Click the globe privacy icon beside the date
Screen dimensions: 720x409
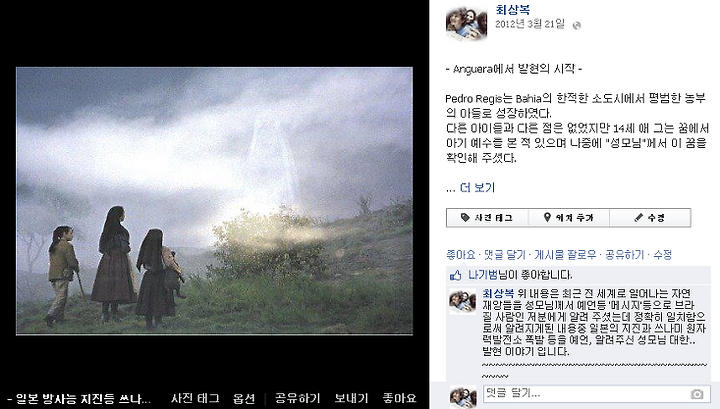[x=577, y=26]
